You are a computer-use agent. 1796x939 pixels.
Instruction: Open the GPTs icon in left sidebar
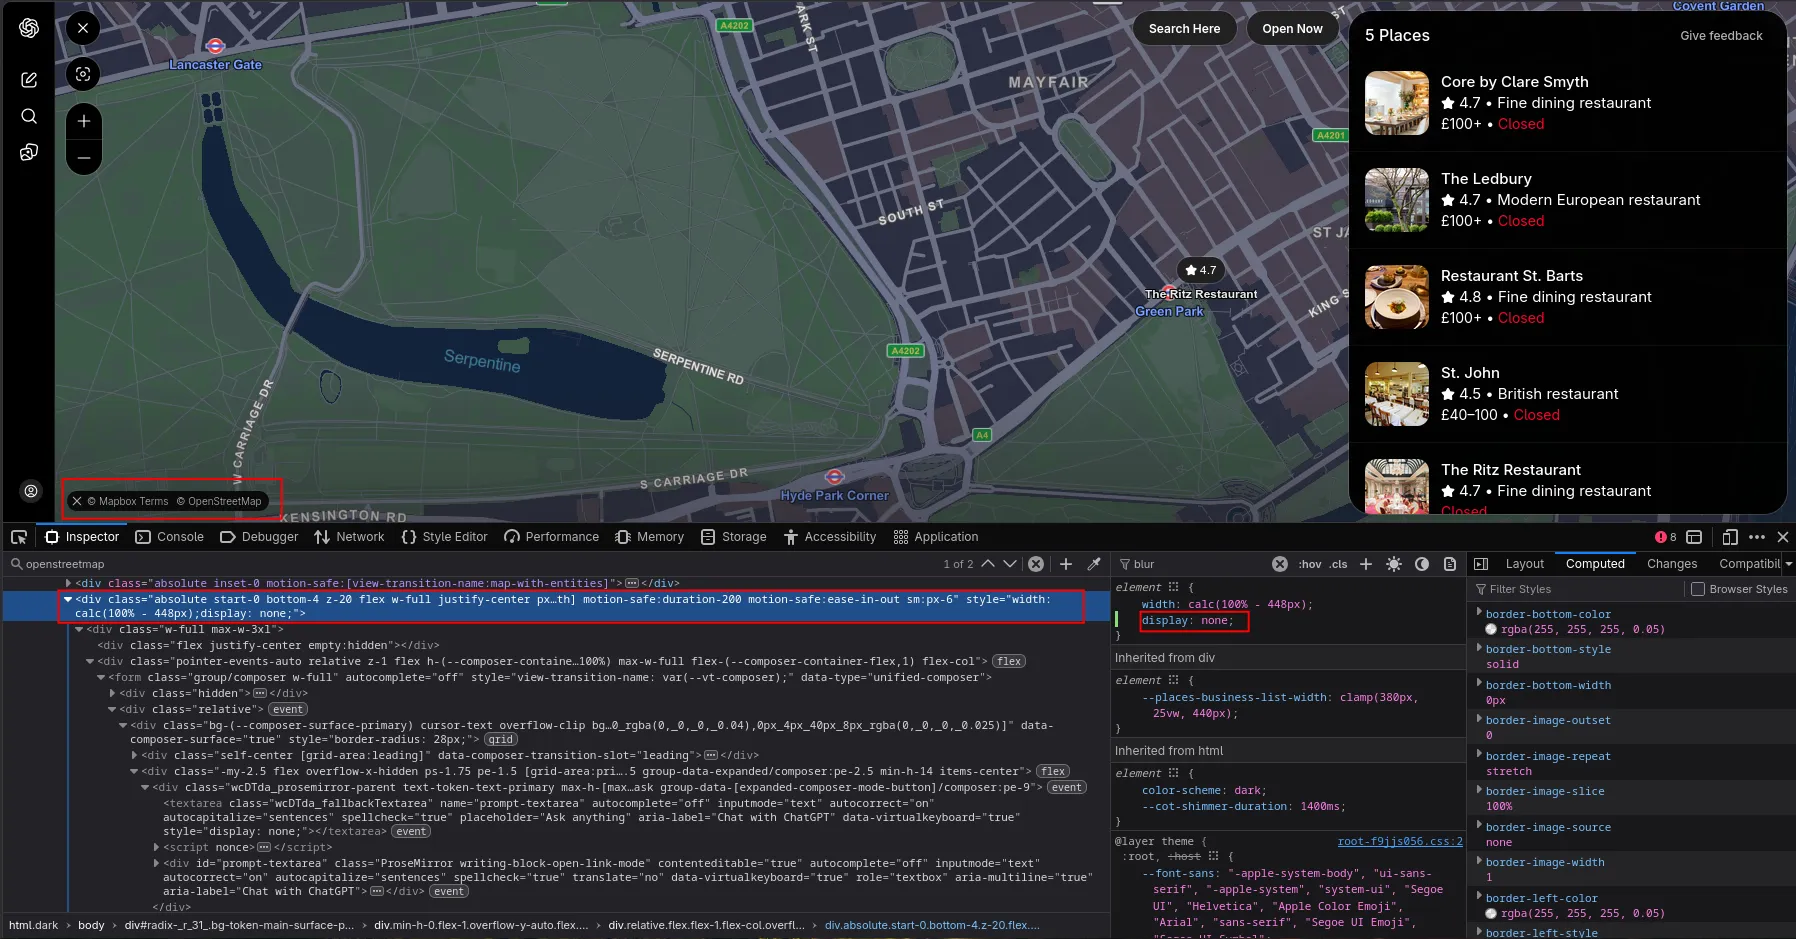29,152
